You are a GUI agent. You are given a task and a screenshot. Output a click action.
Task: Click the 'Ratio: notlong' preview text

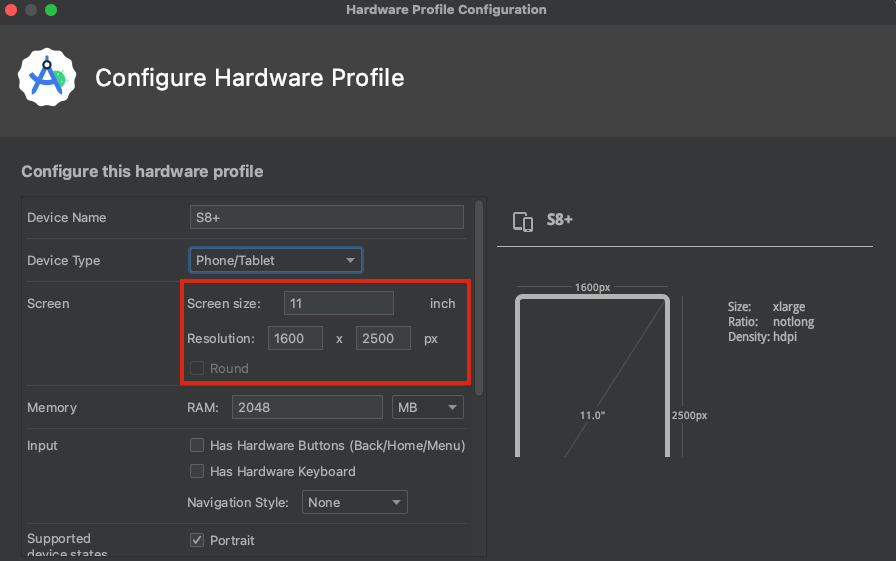[x=771, y=322]
